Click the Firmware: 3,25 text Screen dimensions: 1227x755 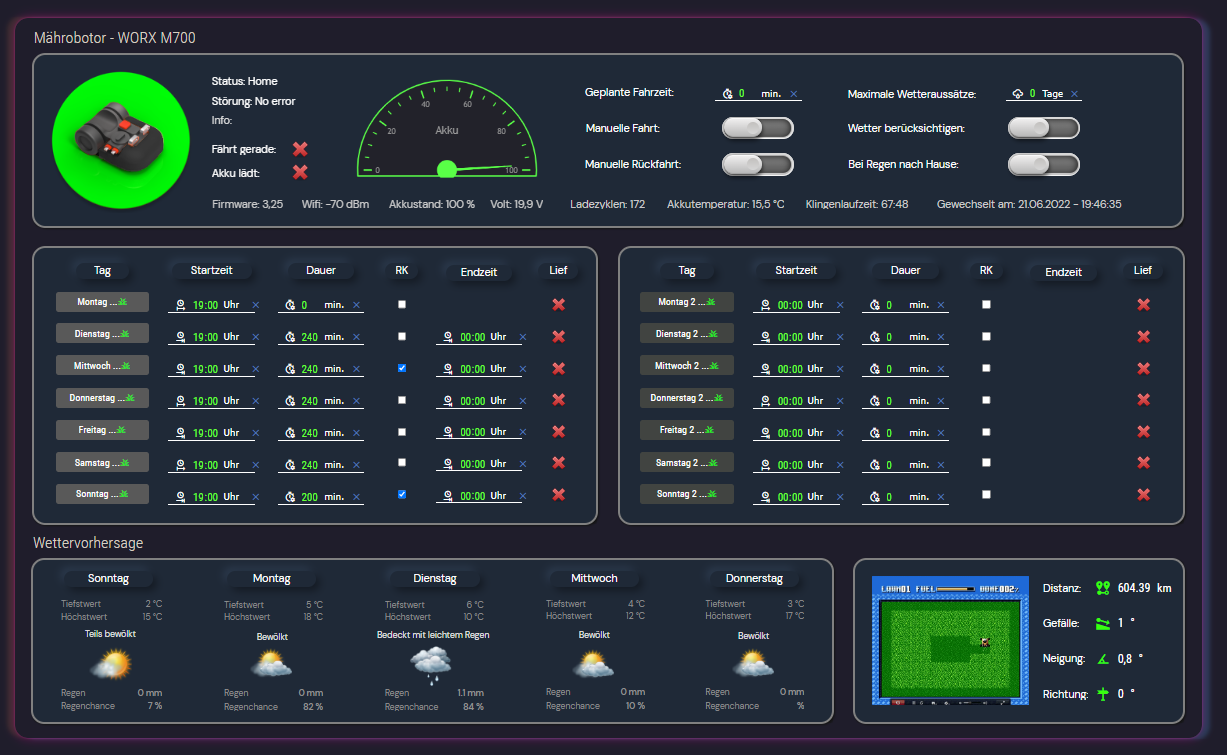pos(248,204)
